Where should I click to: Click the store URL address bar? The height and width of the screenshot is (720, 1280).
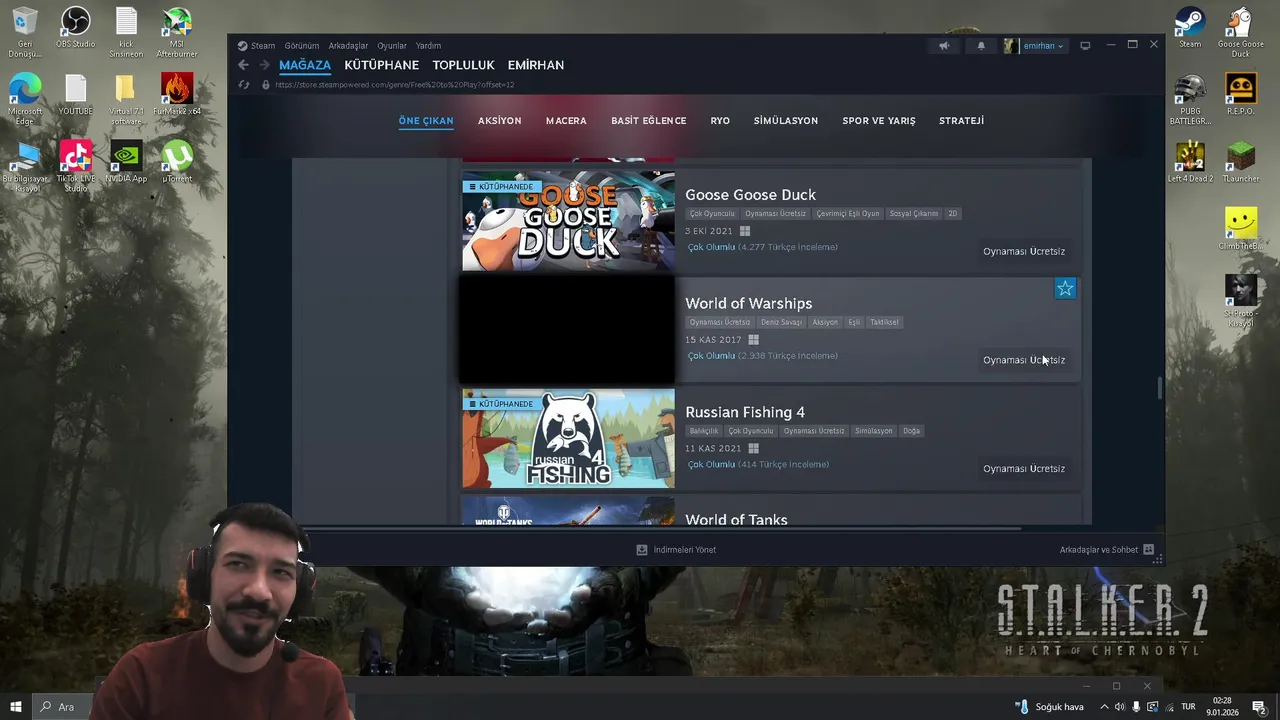click(394, 85)
